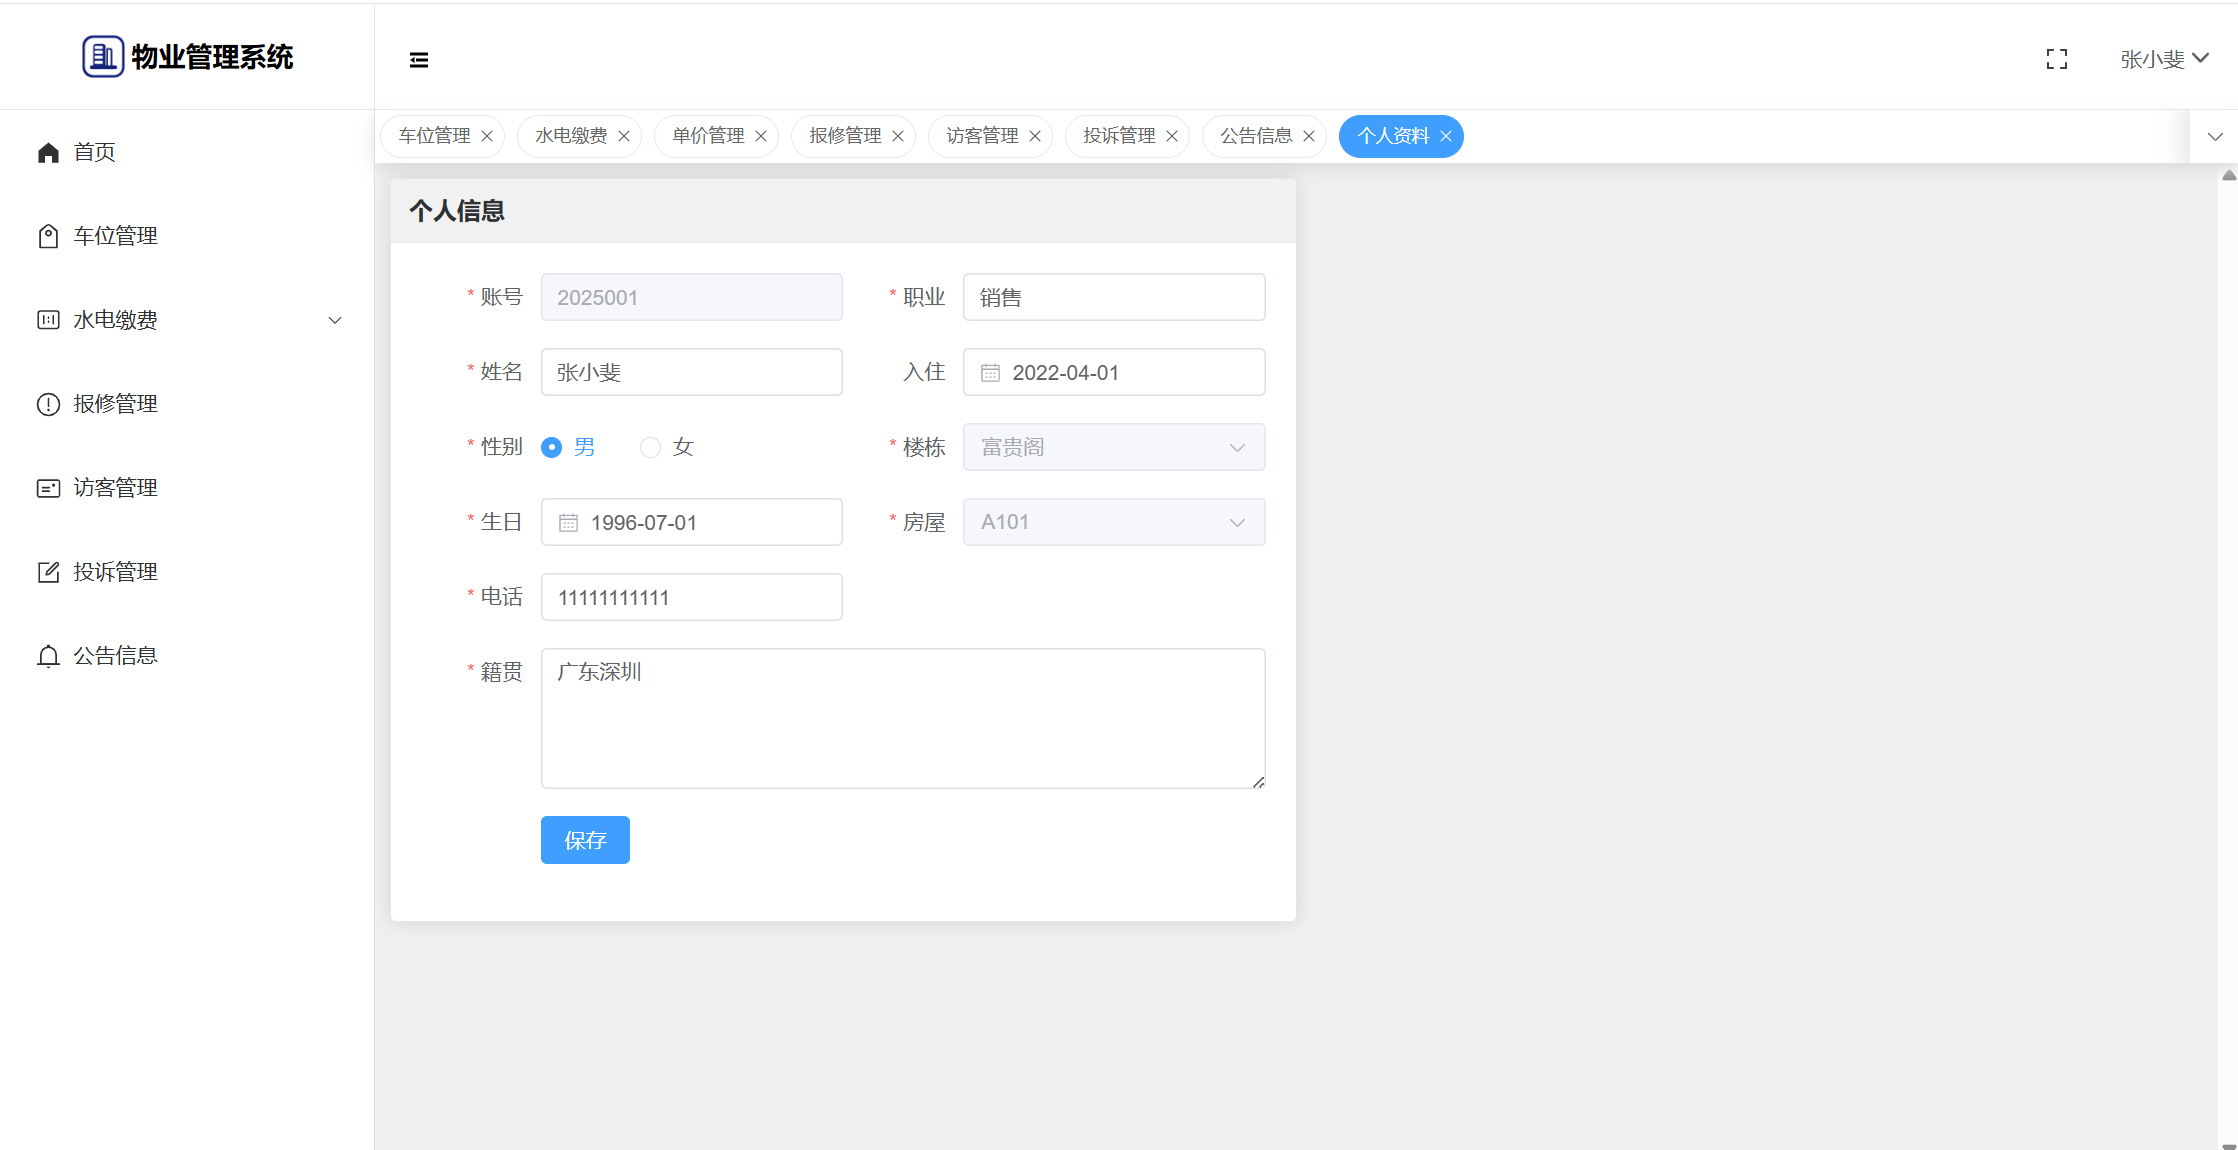
Task: Select the 男 radio button
Action: (x=551, y=447)
